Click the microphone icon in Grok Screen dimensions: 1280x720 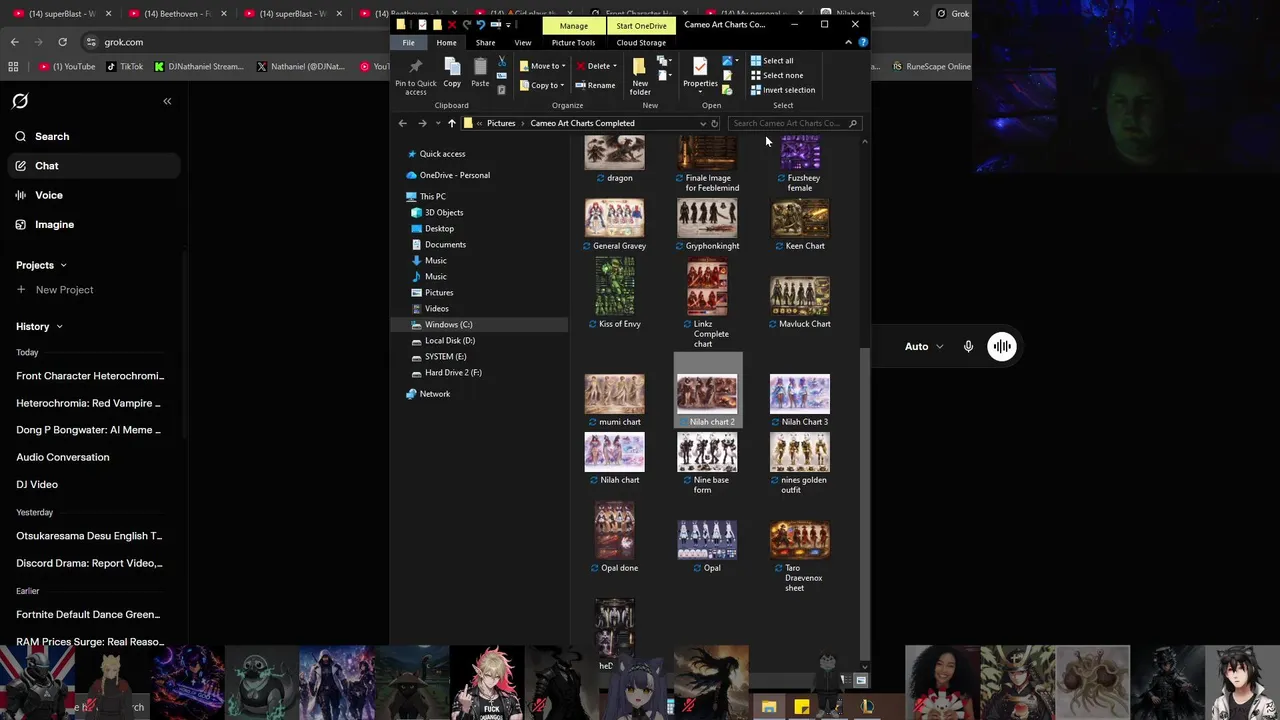(968, 346)
